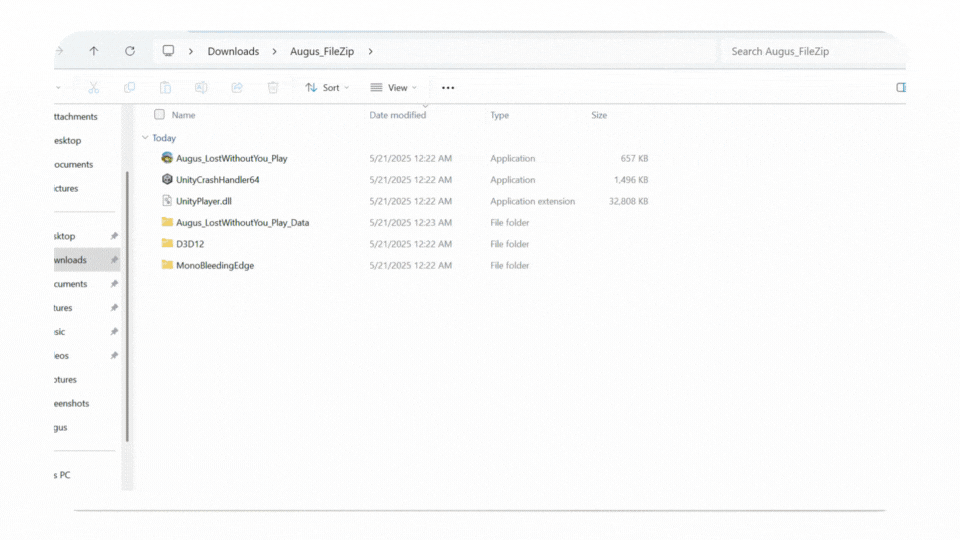
Task: Select pinned Documents in navigation pane
Action: click(x=70, y=284)
